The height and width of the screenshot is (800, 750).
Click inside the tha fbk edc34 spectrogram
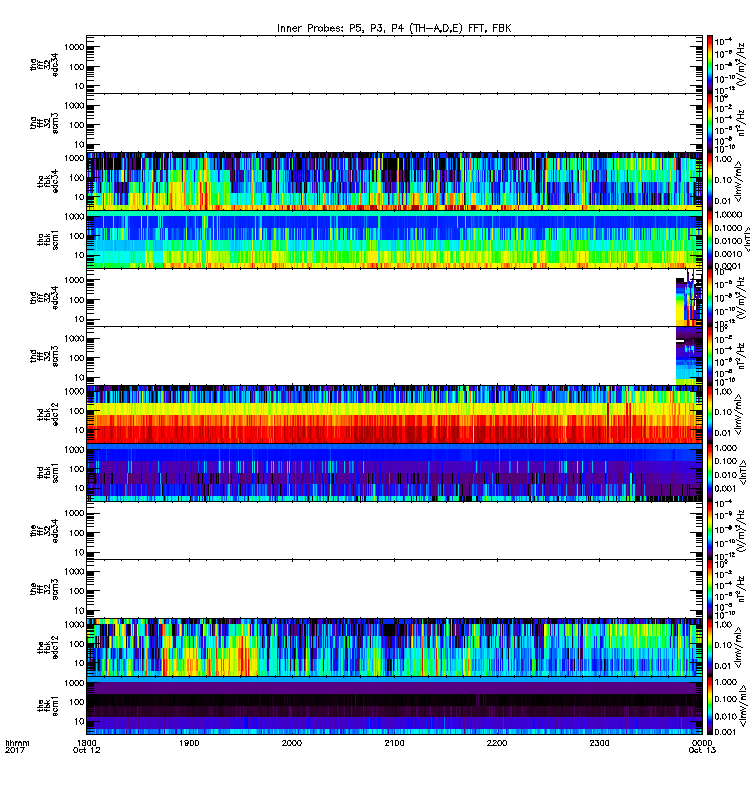click(x=394, y=181)
